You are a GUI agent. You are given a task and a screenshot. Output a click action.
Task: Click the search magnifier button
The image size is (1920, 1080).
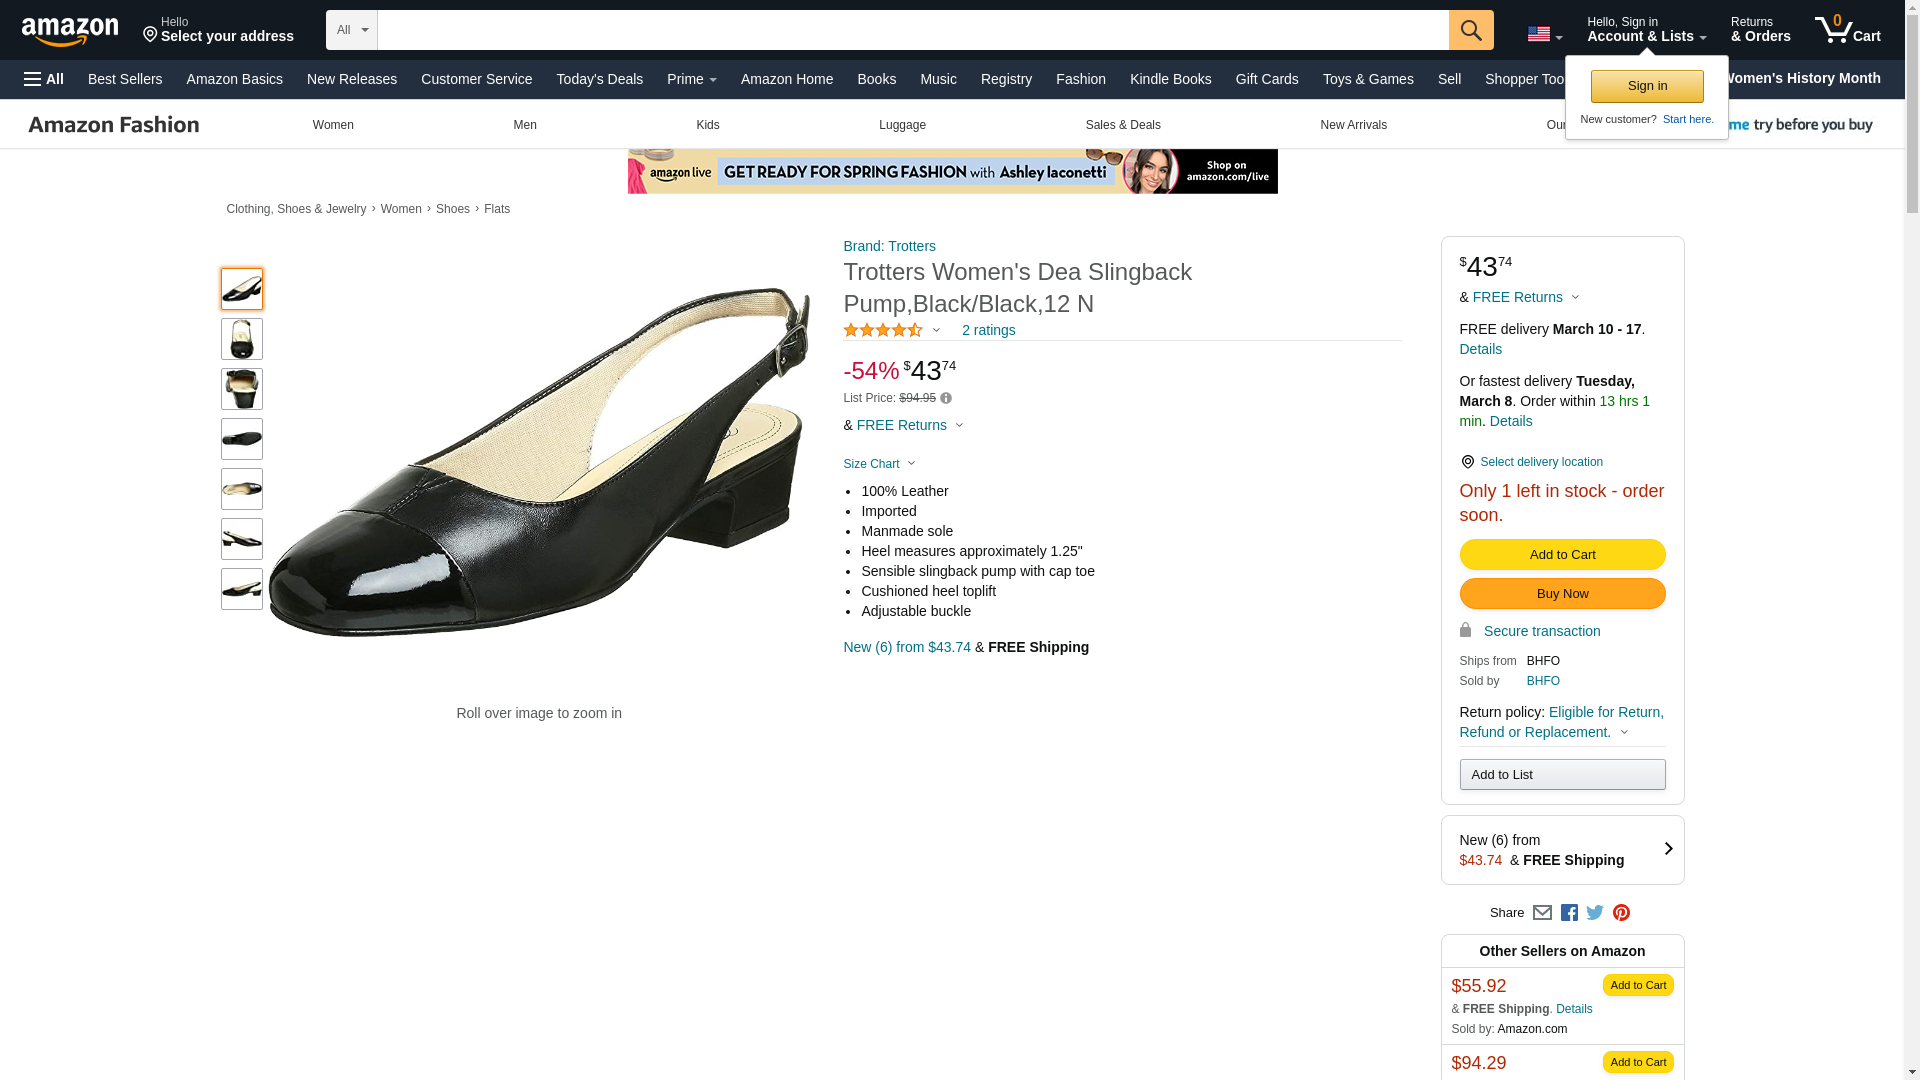pos(1470,30)
